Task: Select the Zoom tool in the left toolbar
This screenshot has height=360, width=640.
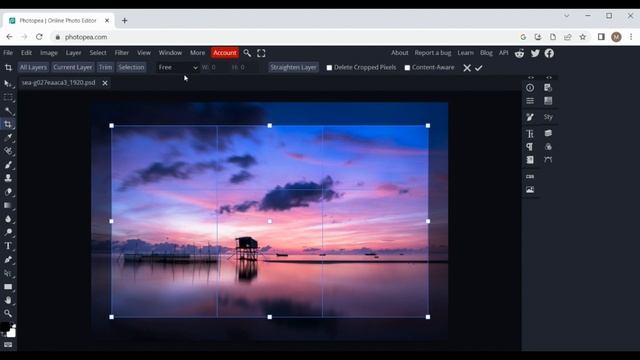Action: 8,313
